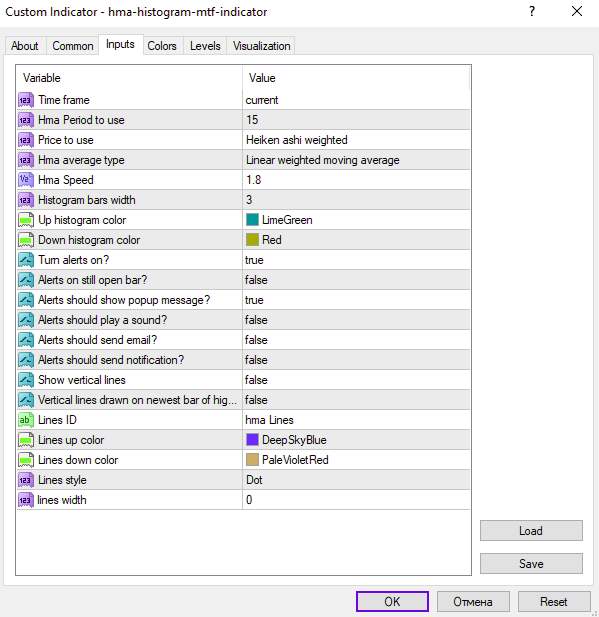This screenshot has width=599, height=617.
Task: Open the Price to use Heiken ashi weighted value
Action: 357,140
